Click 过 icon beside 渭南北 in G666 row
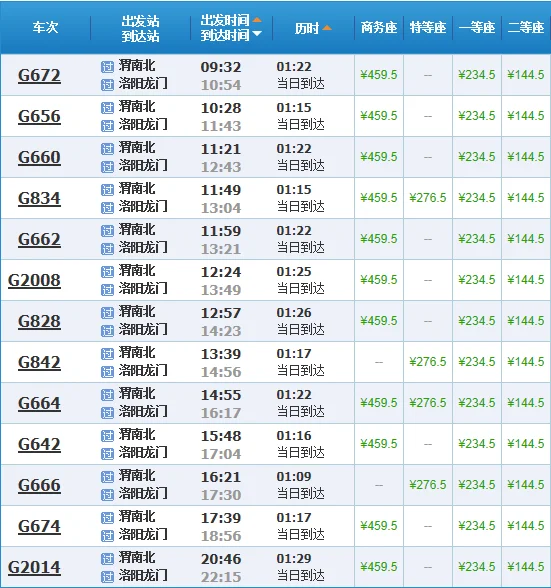This screenshot has width=551, height=588. (x=107, y=477)
